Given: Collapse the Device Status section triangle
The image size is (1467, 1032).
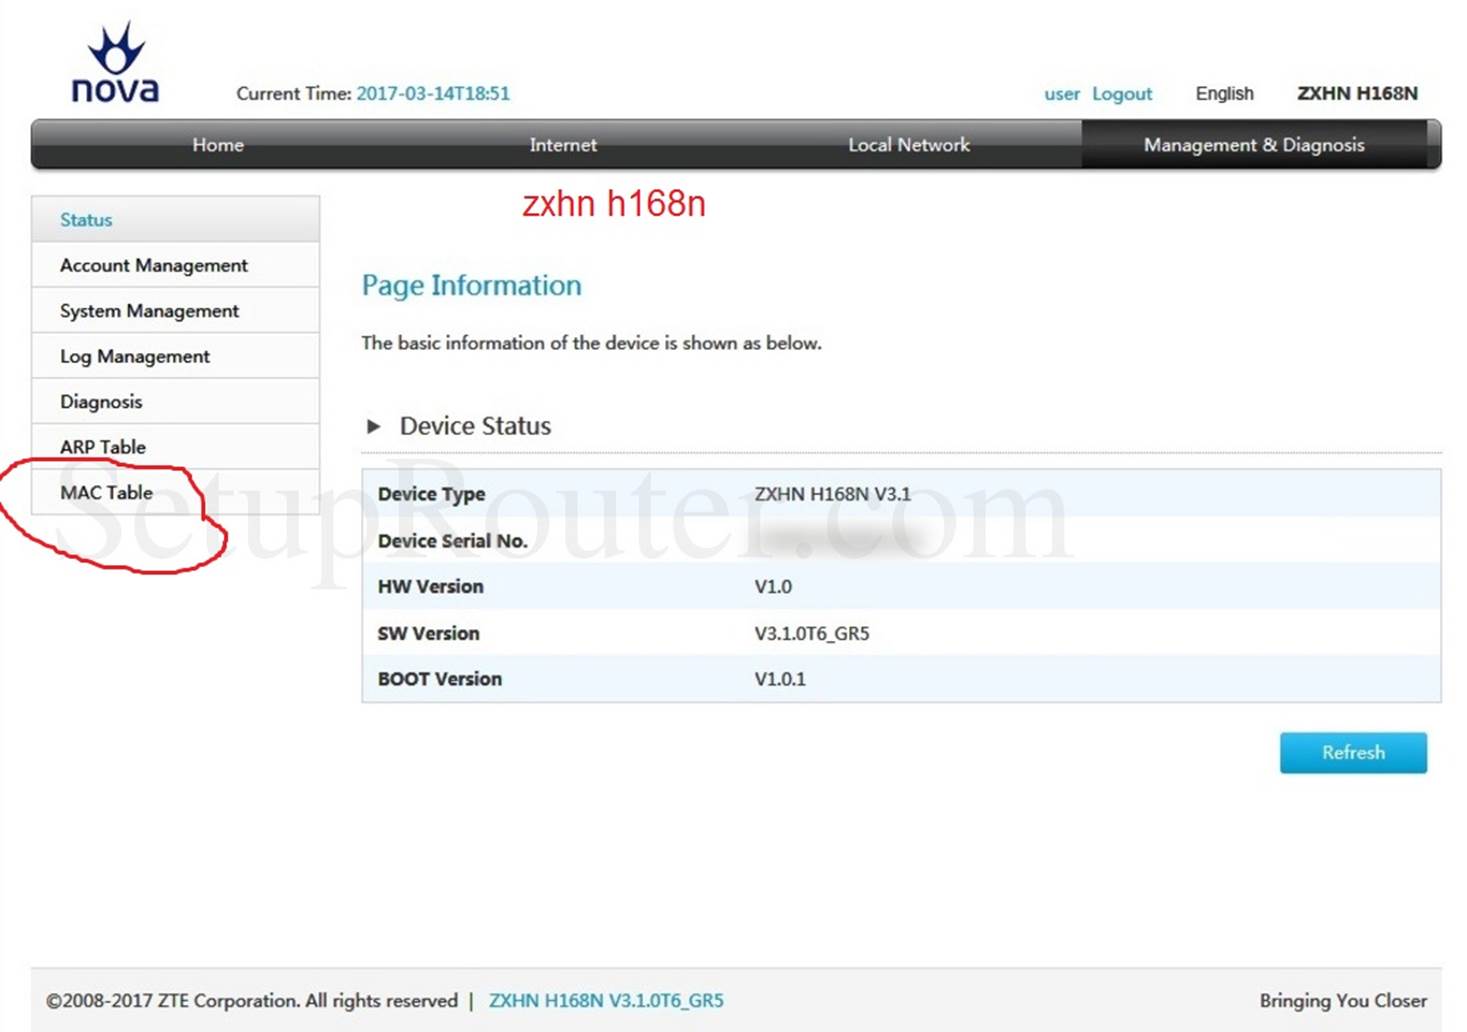Looking at the screenshot, I should pos(373,426).
